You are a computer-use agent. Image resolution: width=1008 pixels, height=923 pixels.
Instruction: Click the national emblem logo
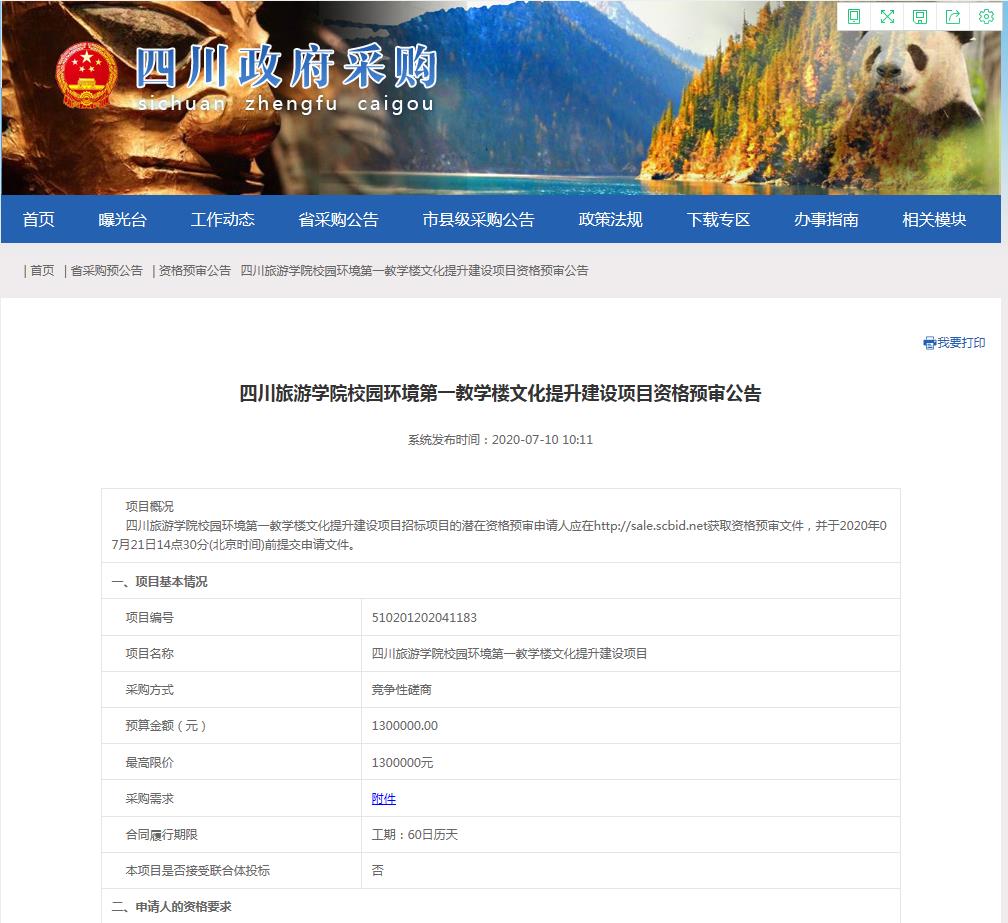coord(86,75)
